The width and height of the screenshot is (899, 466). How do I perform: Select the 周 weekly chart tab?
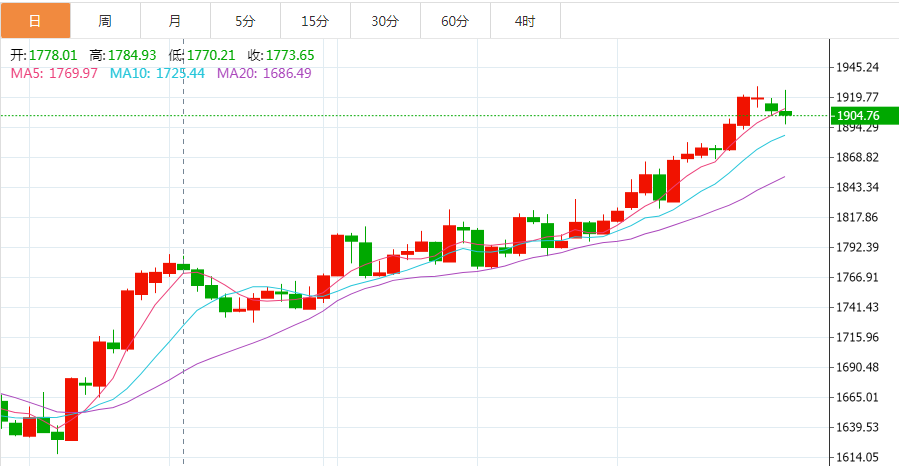point(105,21)
